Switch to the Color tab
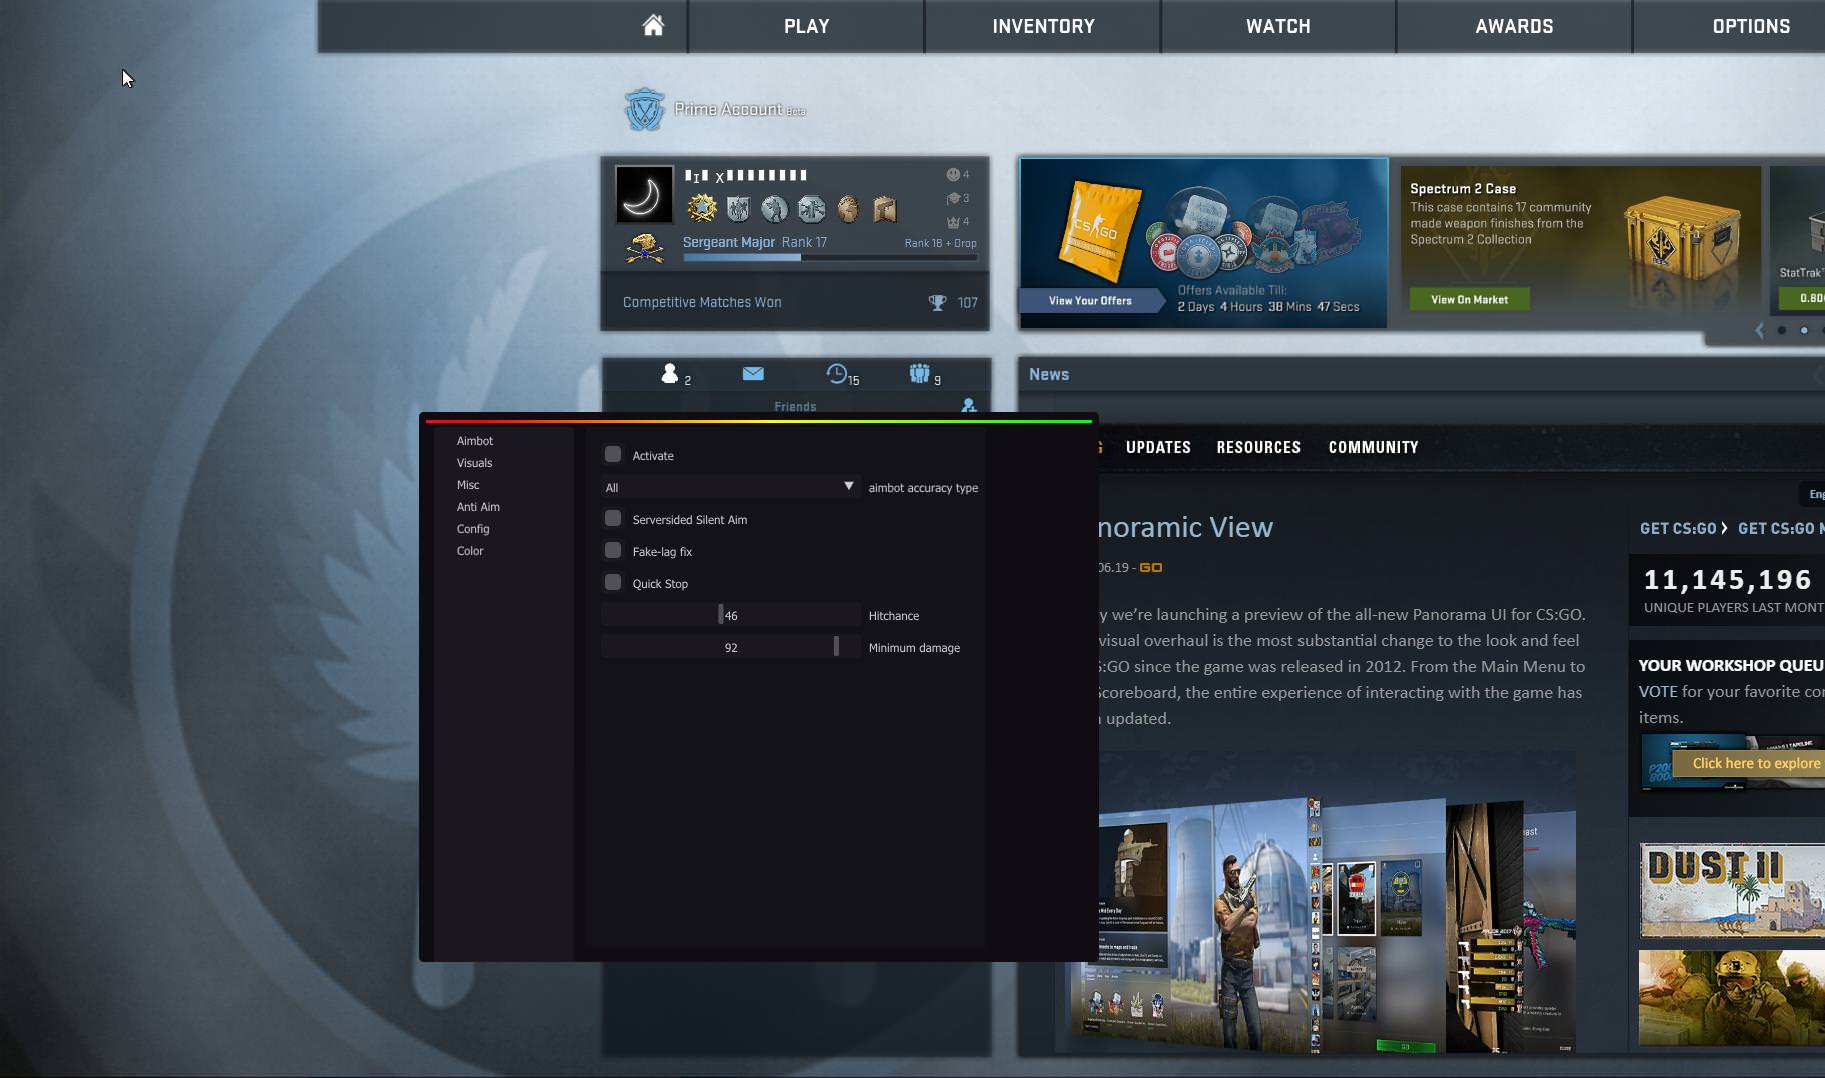The image size is (1825, 1078). point(470,551)
